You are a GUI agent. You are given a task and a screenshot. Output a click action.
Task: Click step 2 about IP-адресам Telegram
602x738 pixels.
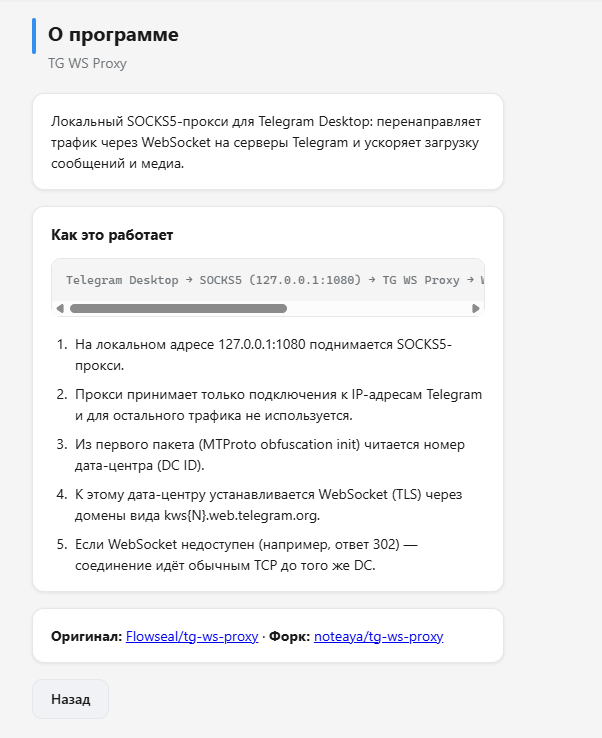[x=279, y=405]
